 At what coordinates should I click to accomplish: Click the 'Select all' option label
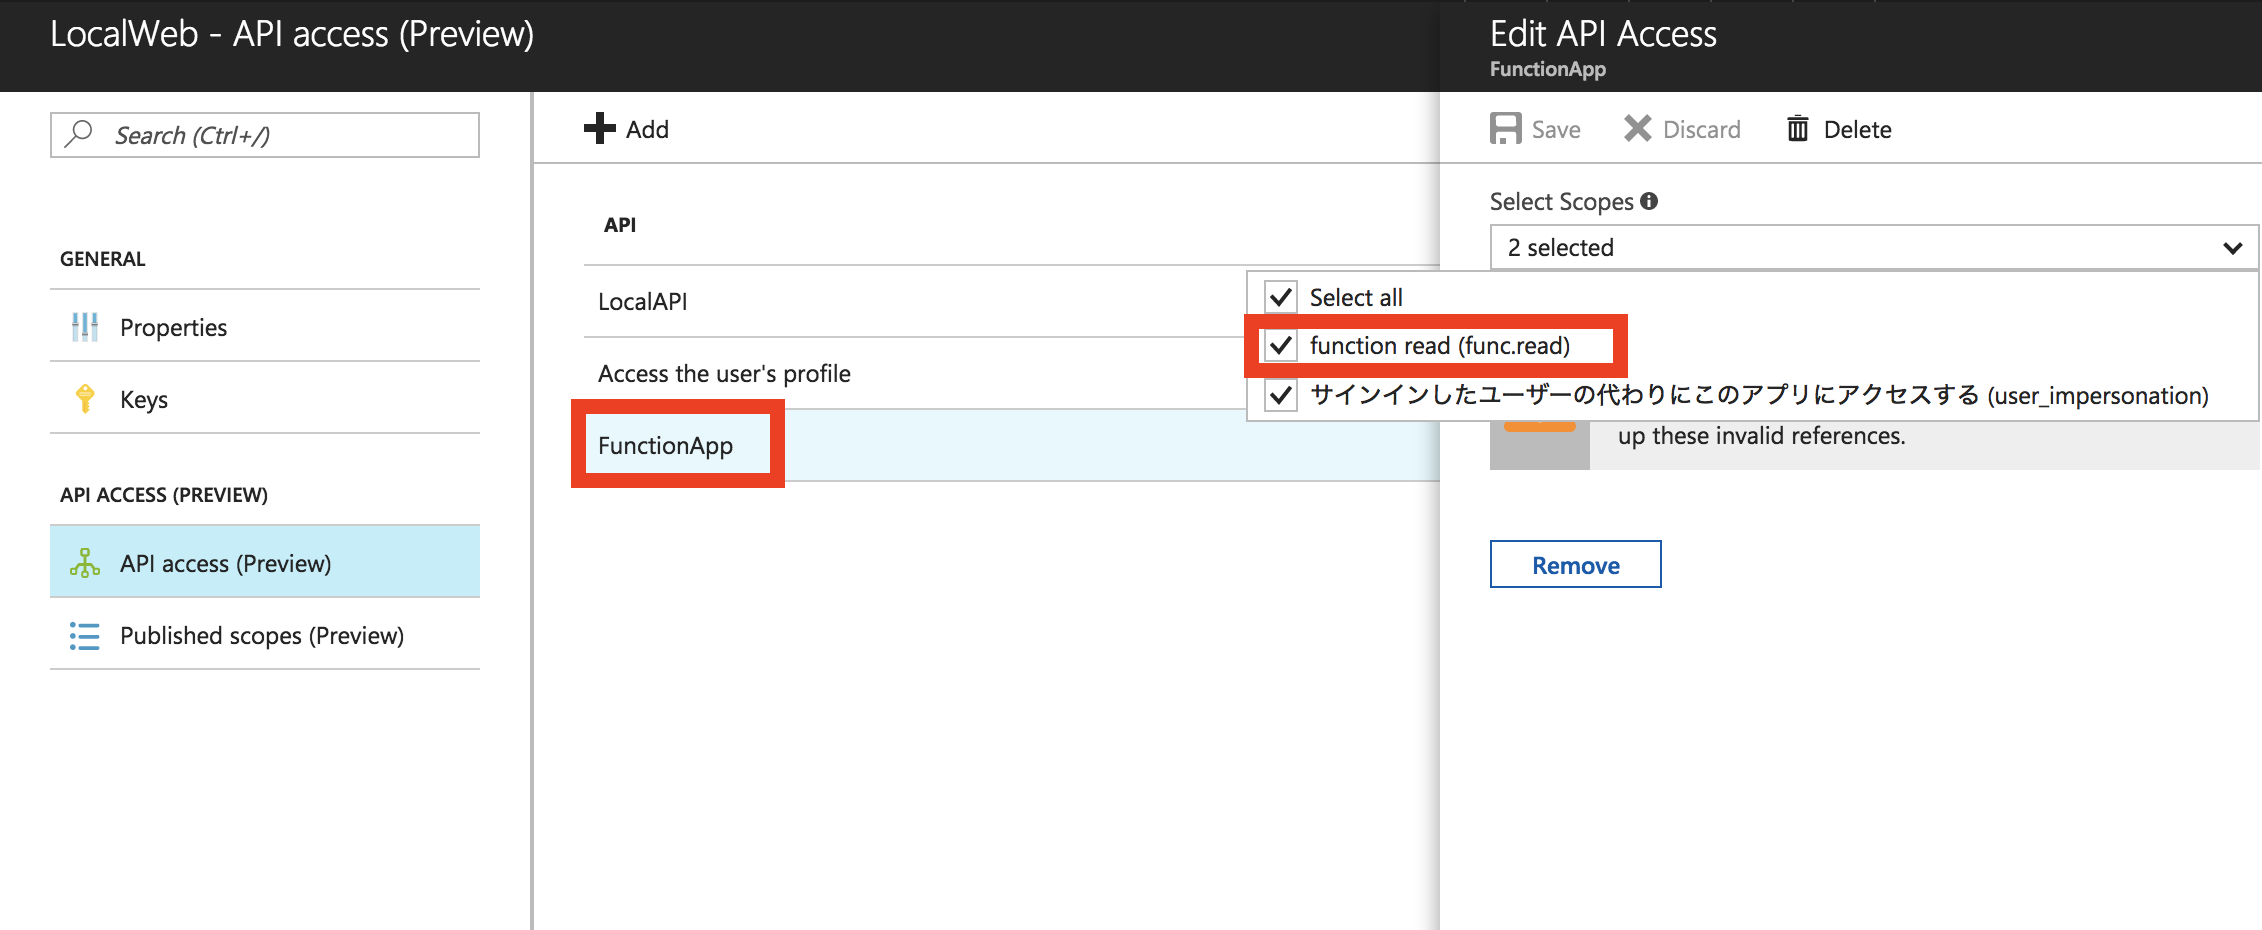1356,297
